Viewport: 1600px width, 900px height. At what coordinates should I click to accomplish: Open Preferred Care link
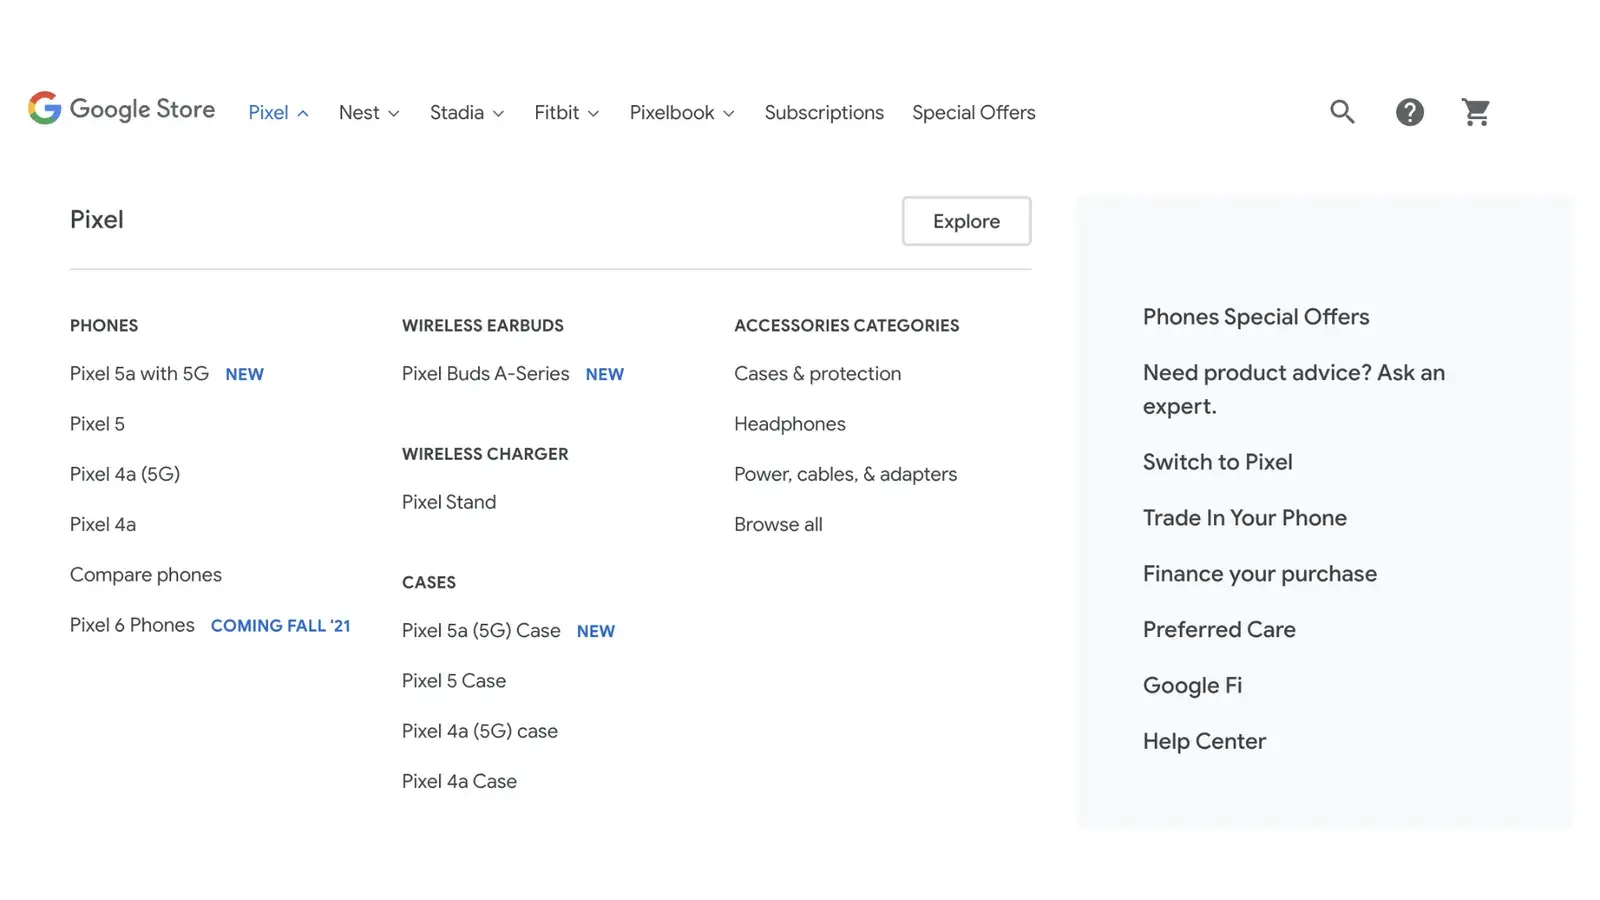click(1219, 630)
